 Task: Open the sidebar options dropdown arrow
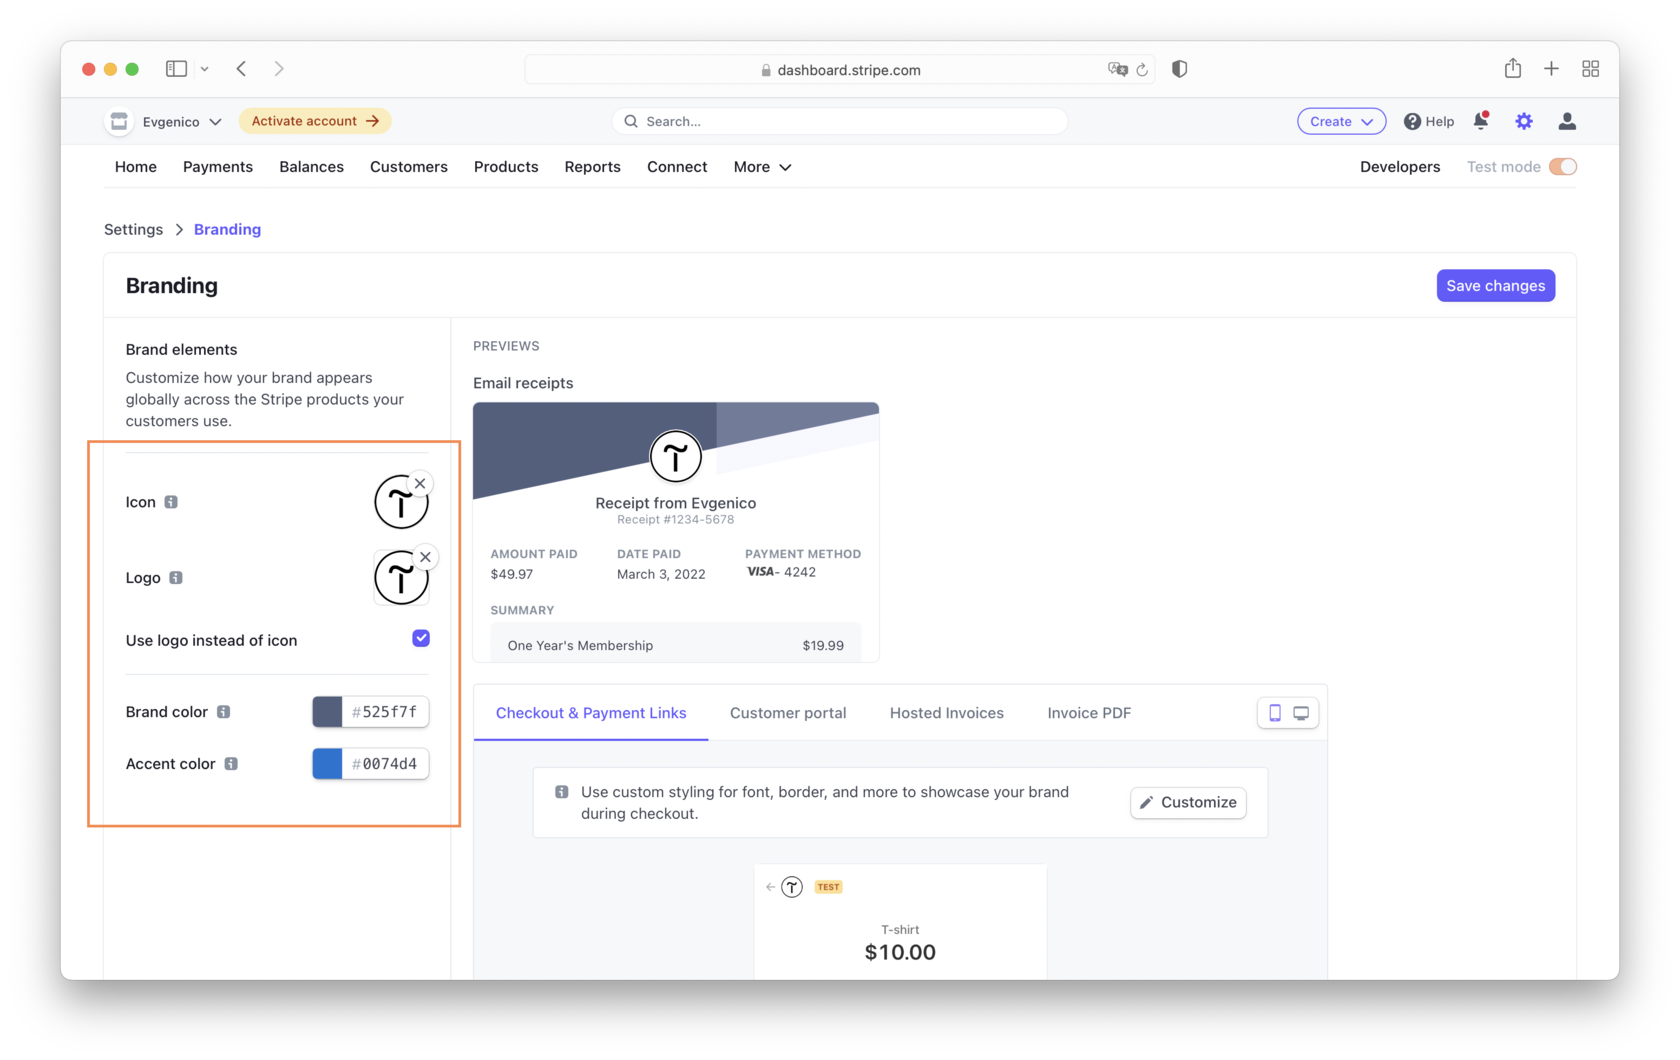point(204,69)
